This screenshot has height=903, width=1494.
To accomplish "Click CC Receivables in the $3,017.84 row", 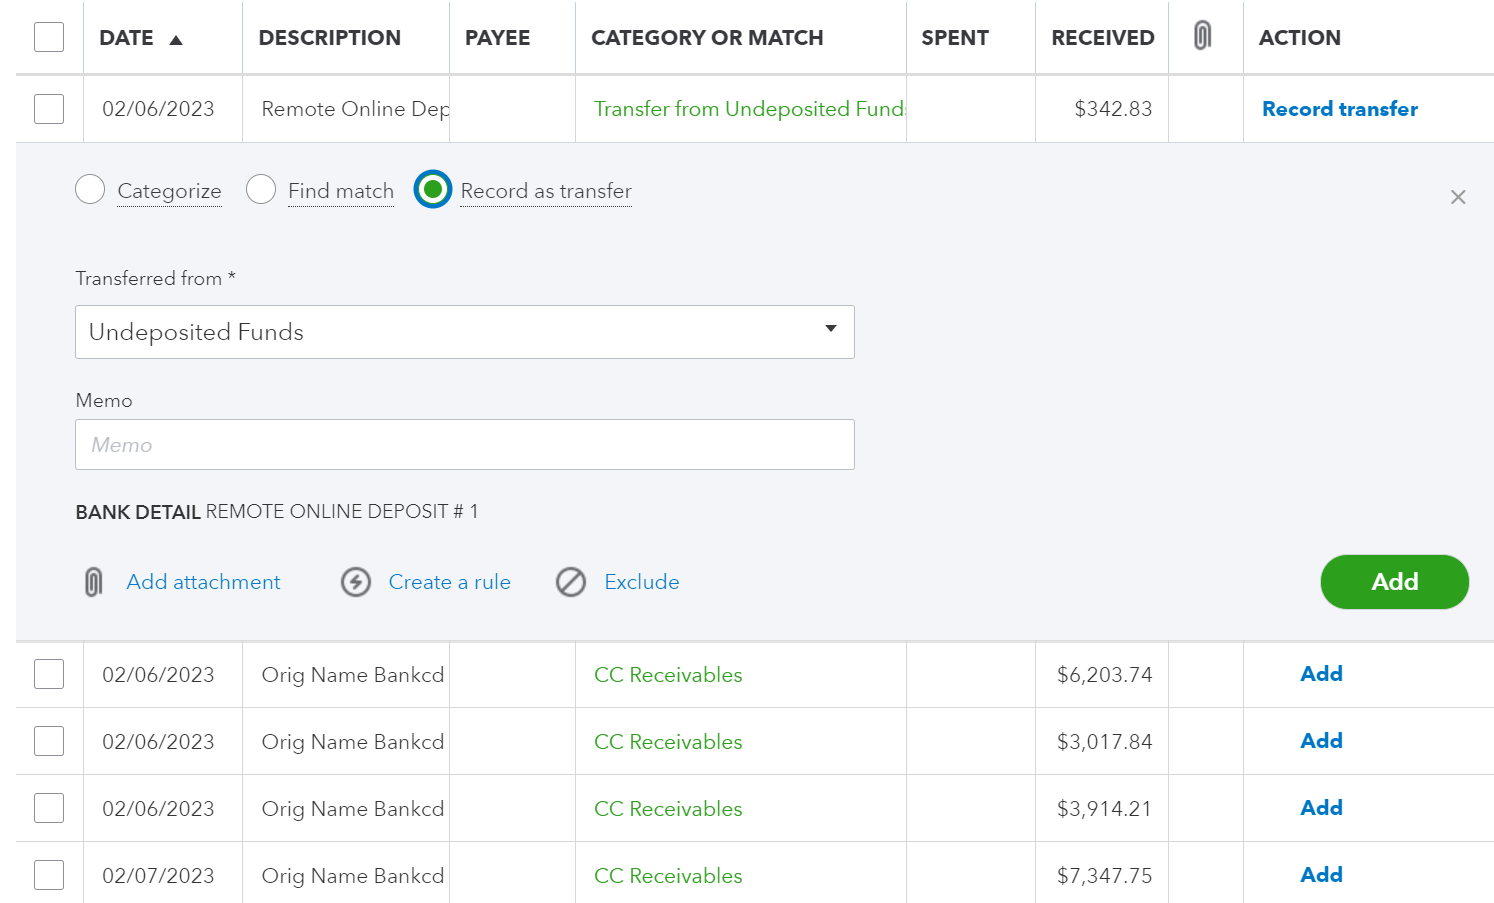I will (668, 742).
